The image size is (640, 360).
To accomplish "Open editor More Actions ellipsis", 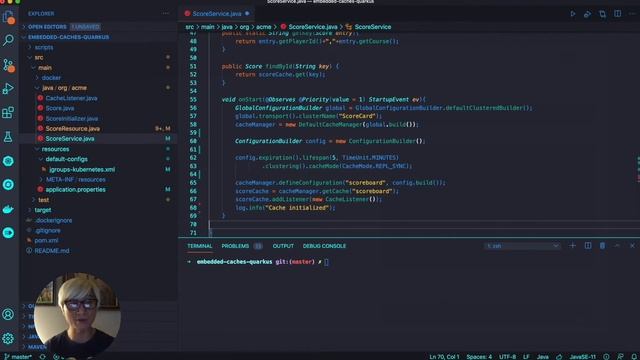I will tap(632, 14).
